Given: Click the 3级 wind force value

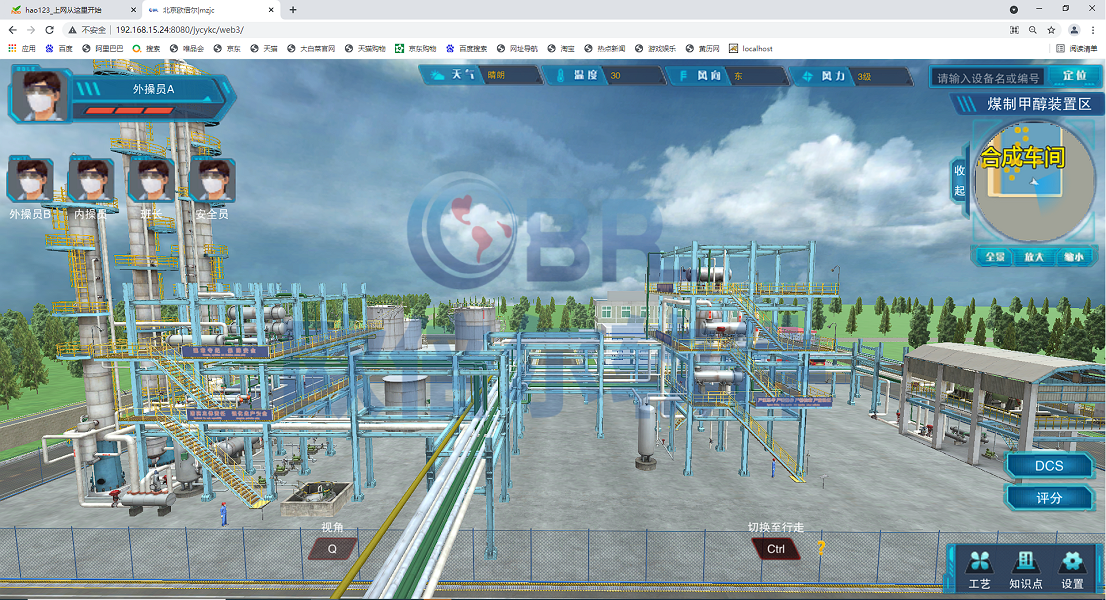Looking at the screenshot, I should (864, 76).
